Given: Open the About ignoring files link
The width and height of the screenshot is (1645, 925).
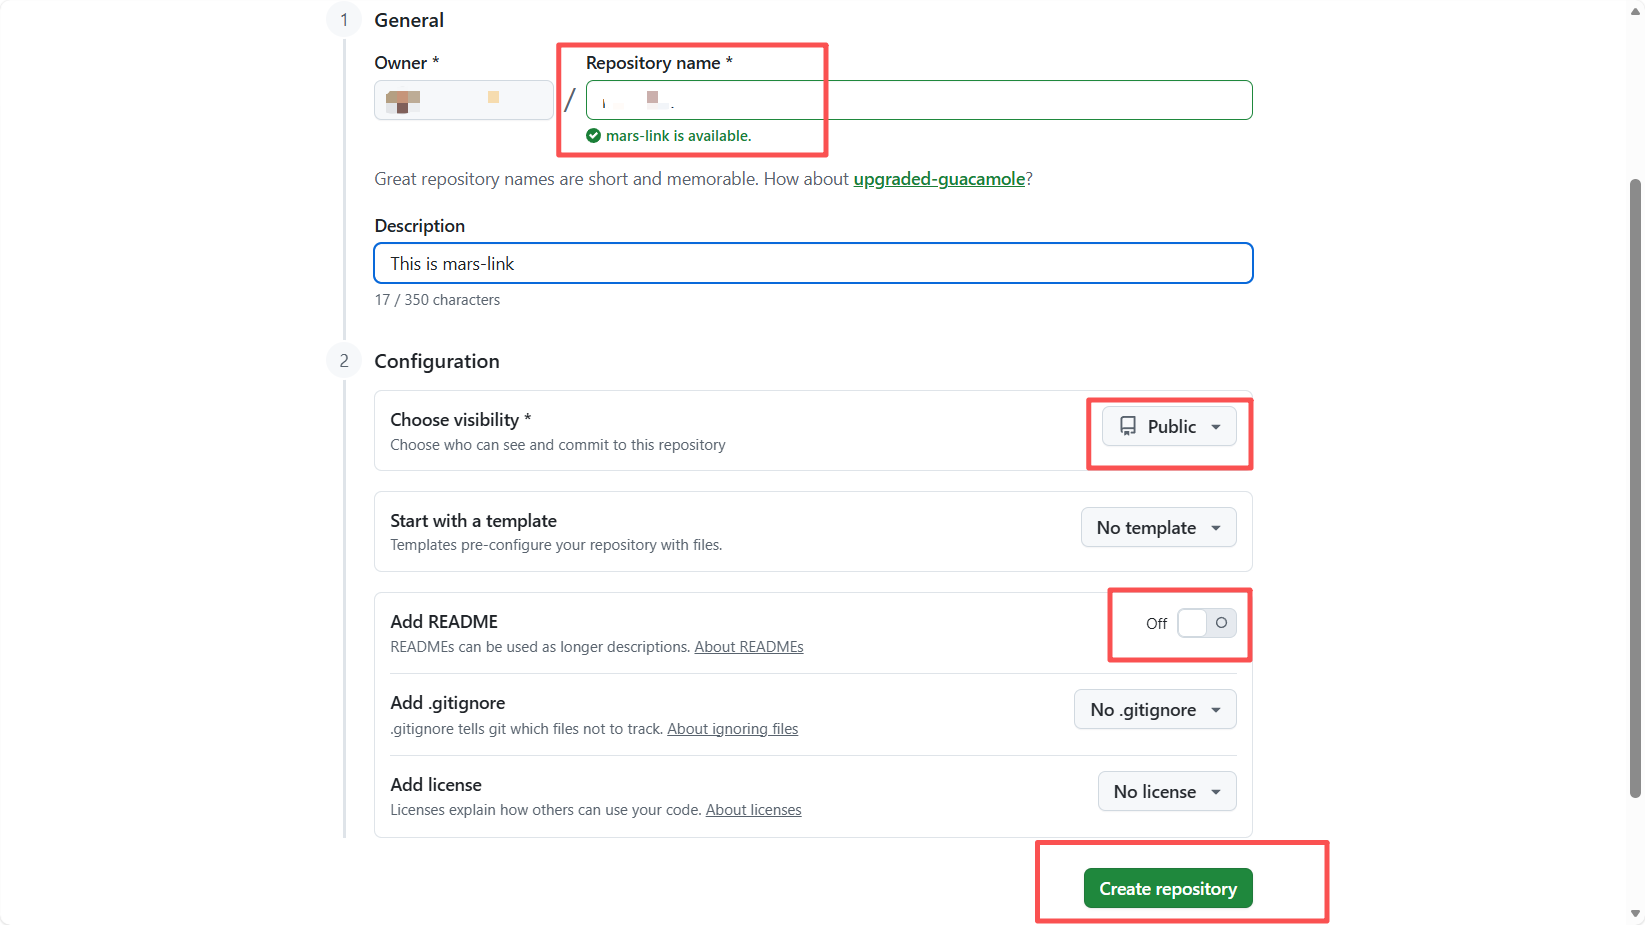Looking at the screenshot, I should tap(733, 729).
